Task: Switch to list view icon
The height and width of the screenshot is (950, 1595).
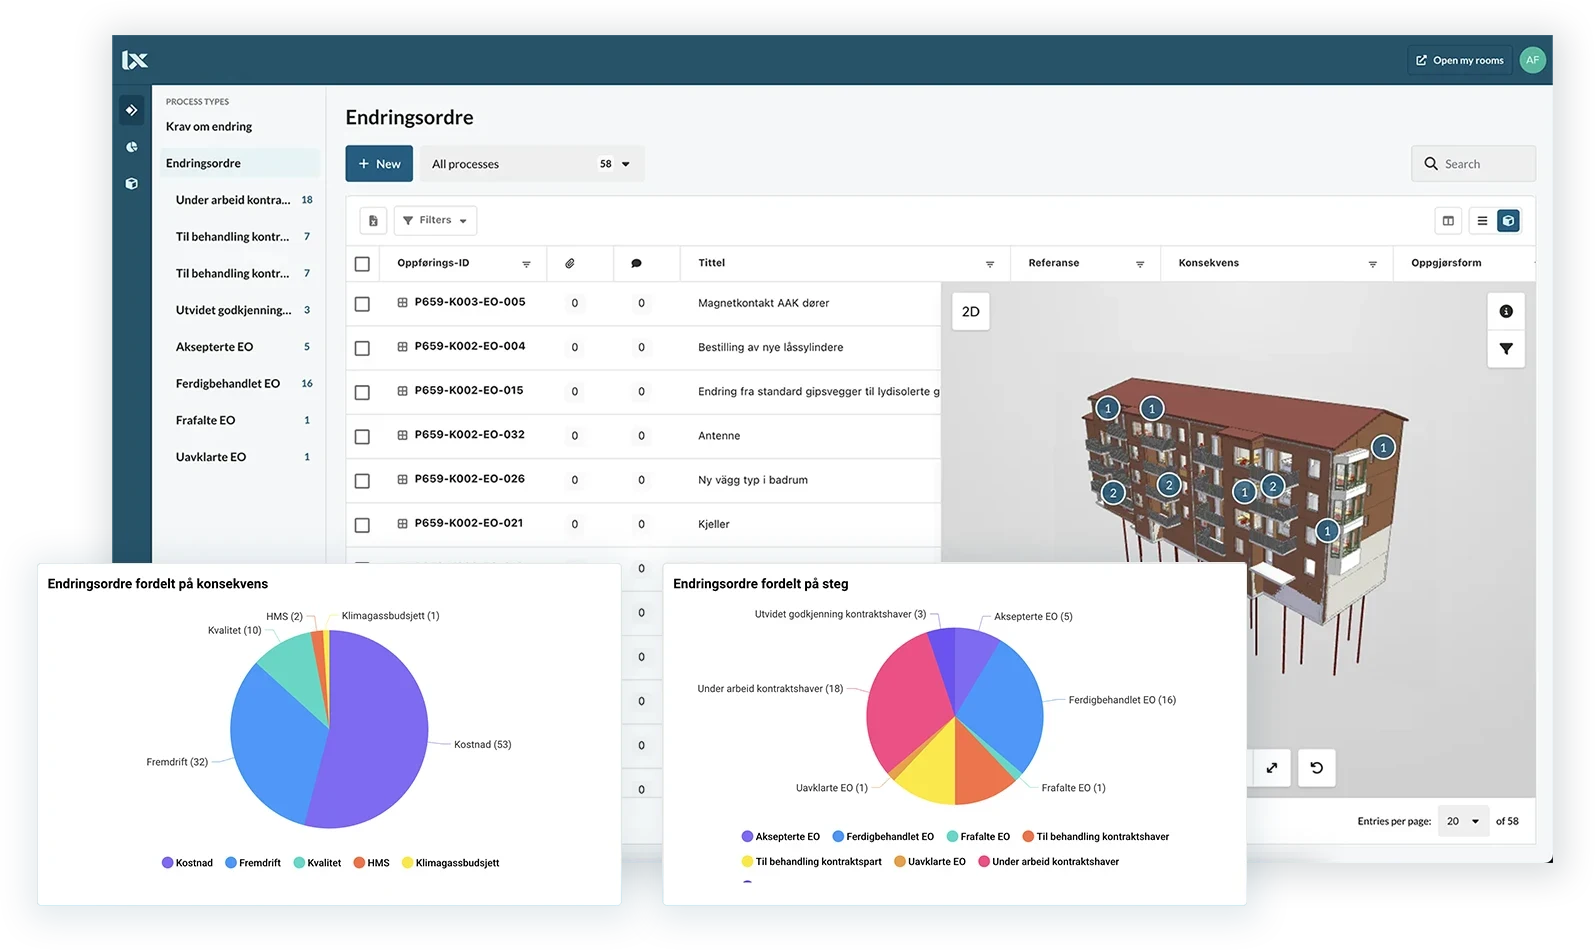Action: tap(1482, 221)
